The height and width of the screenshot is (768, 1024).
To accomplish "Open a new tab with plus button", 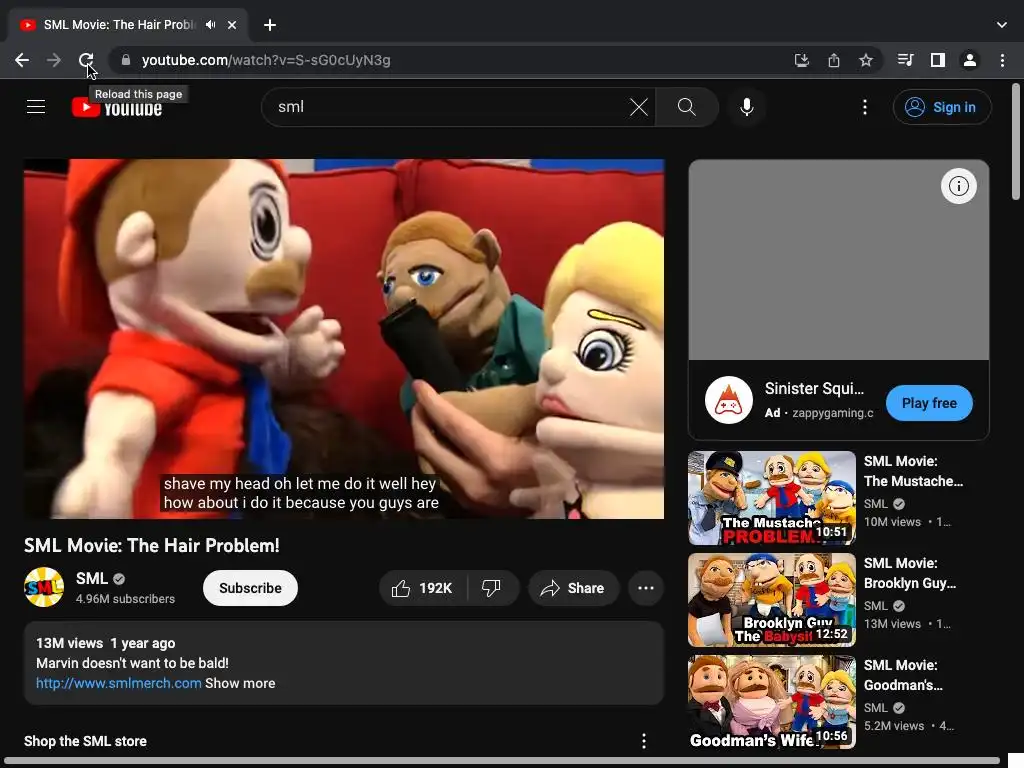I will 270,25.
